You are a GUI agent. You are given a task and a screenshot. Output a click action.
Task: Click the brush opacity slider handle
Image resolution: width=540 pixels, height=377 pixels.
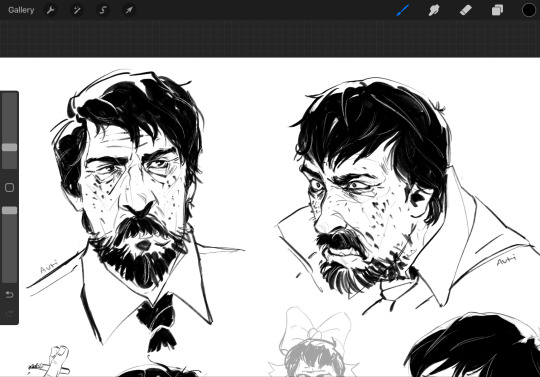point(9,210)
